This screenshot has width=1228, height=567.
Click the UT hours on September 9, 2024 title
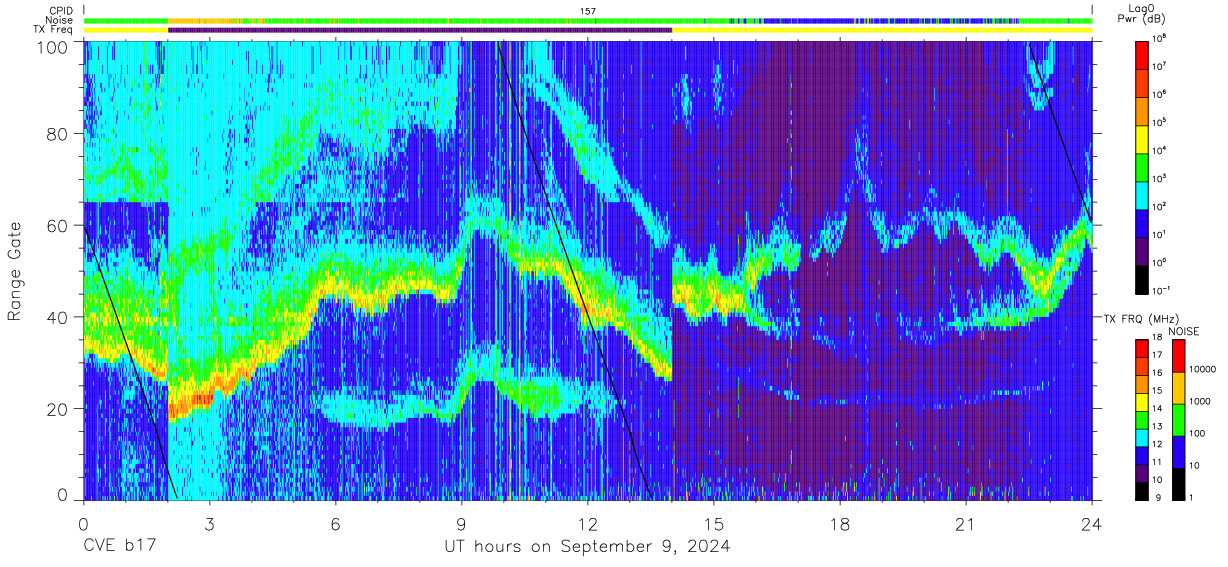[587, 547]
